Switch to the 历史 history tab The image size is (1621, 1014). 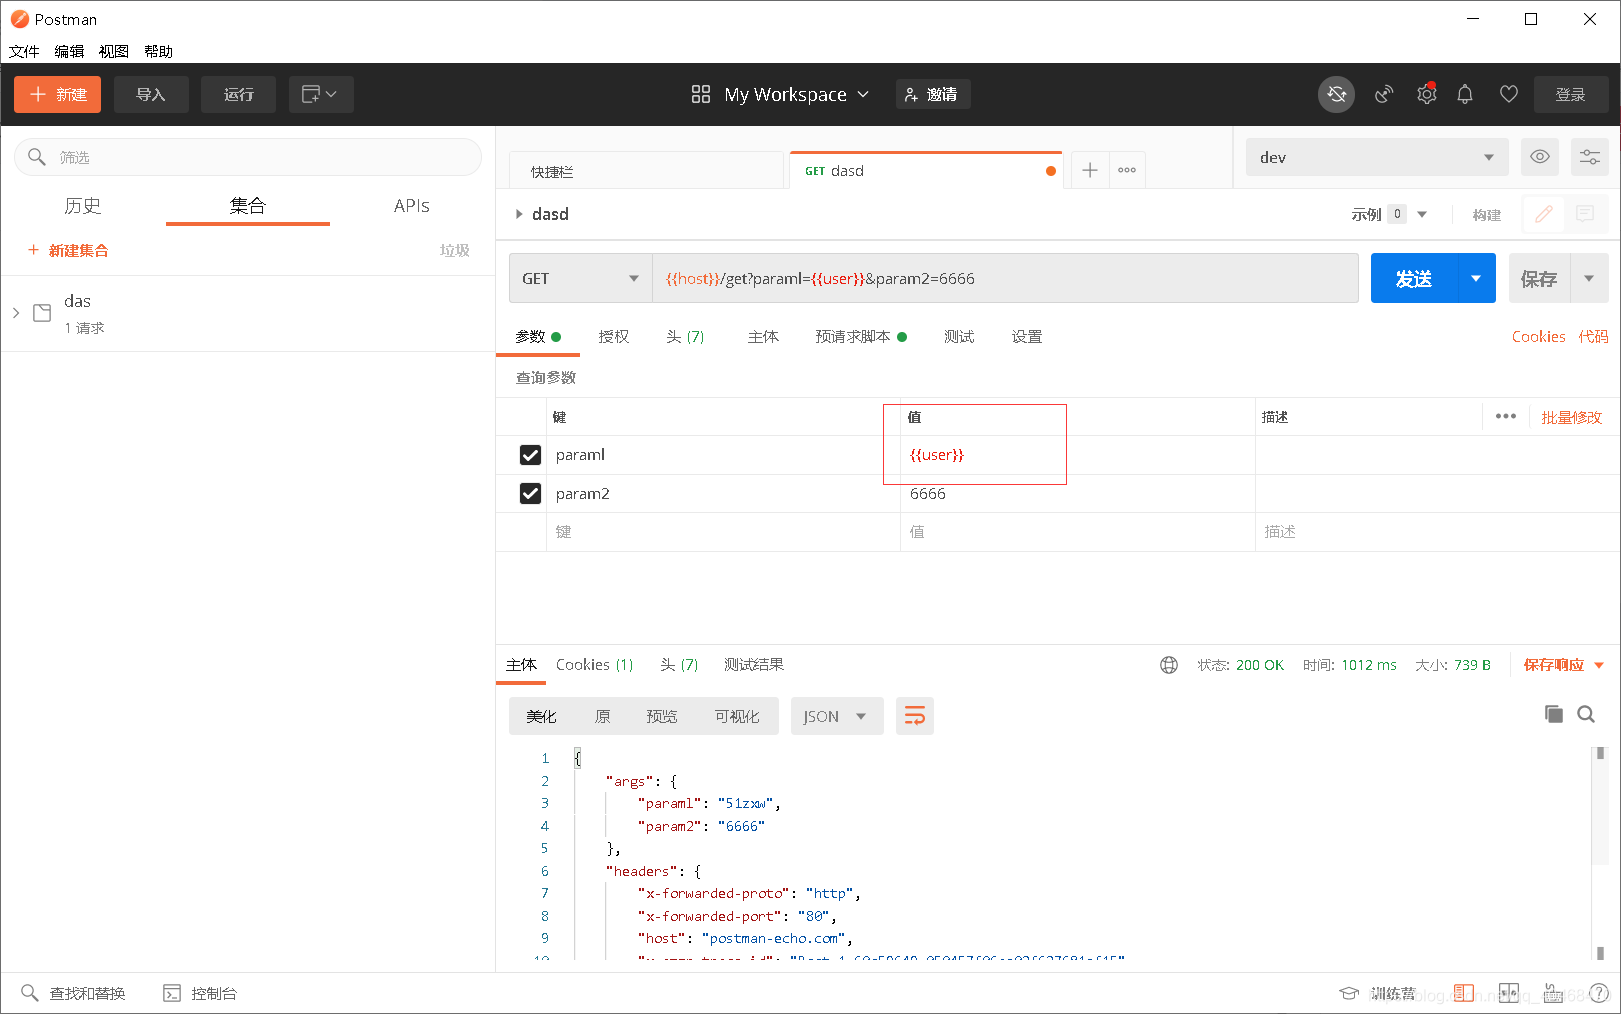click(83, 206)
